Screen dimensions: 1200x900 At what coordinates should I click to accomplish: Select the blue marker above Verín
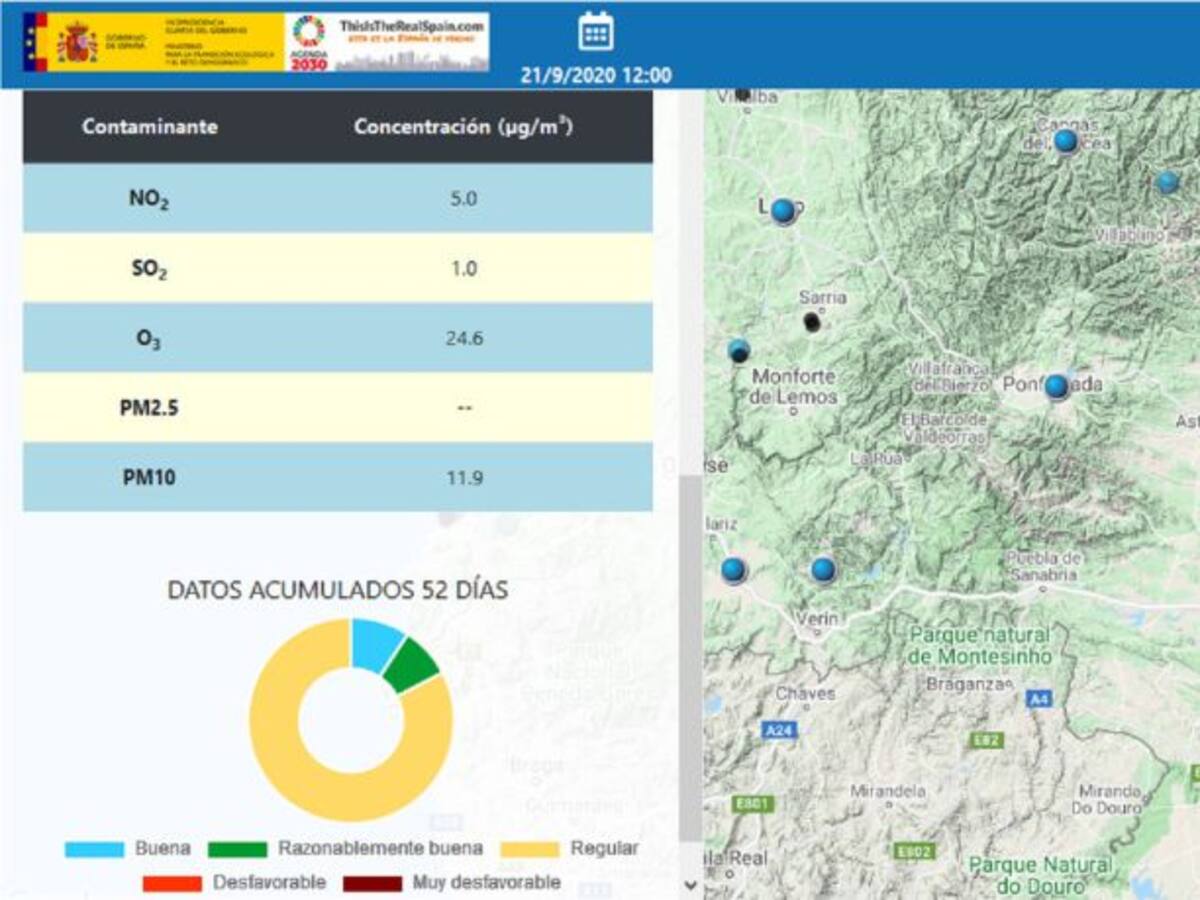823,569
